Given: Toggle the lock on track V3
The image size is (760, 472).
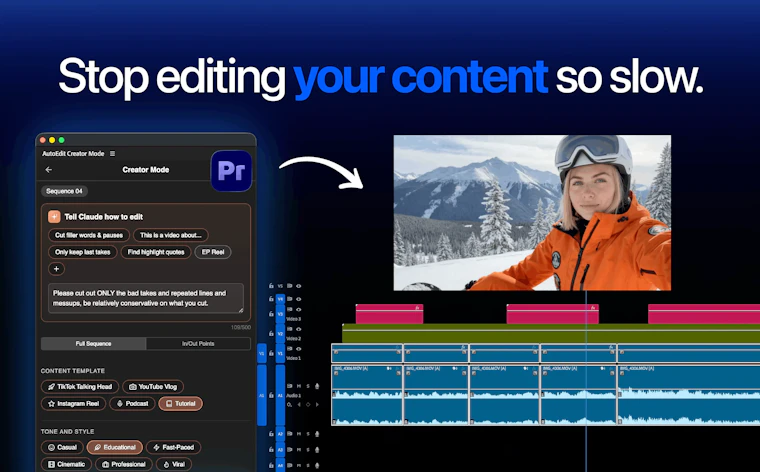Looking at the screenshot, I should [271, 314].
